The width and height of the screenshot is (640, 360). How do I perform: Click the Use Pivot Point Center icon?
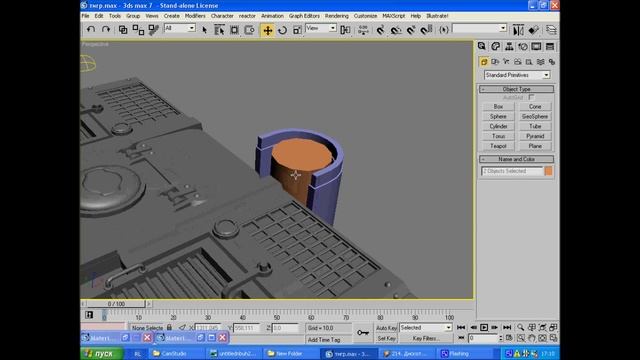tap(345, 30)
